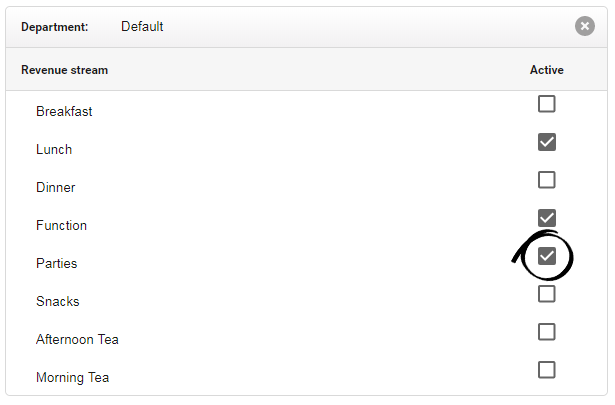615x405 pixels.
Task: Select the Breakfast revenue stream row
Action: click(306, 111)
